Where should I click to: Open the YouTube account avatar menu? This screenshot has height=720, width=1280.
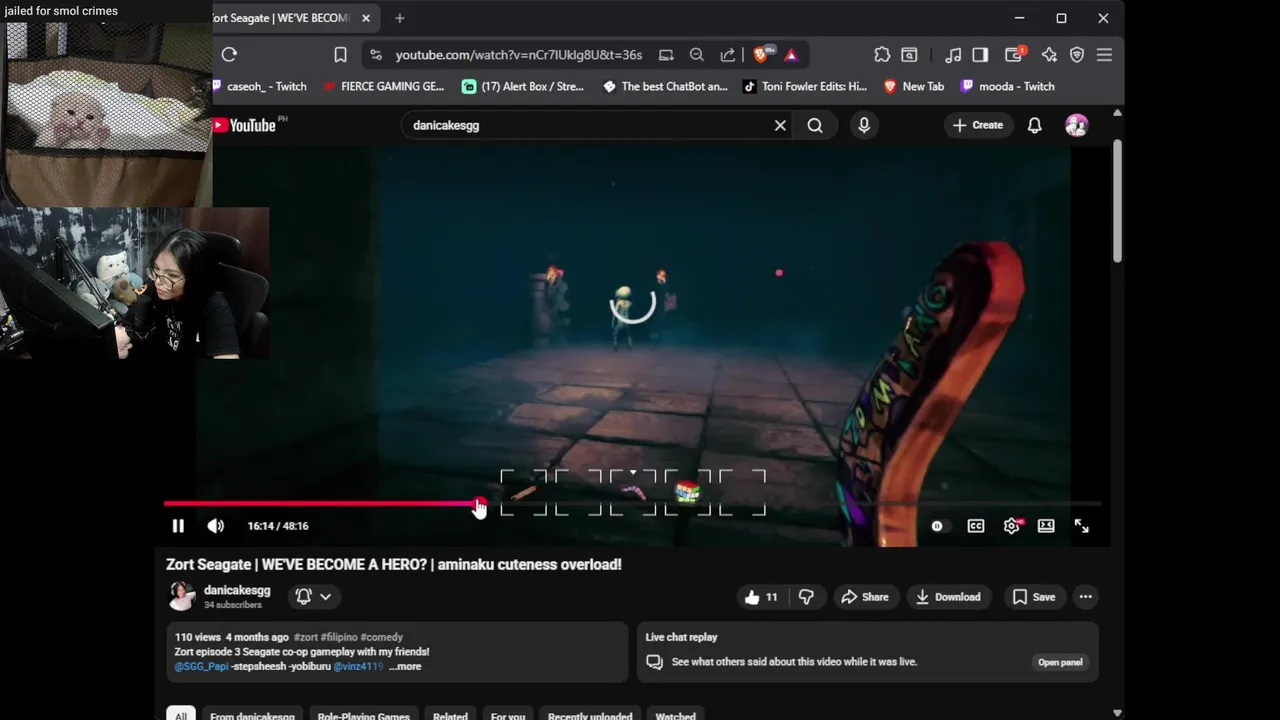pyautogui.click(x=1077, y=125)
